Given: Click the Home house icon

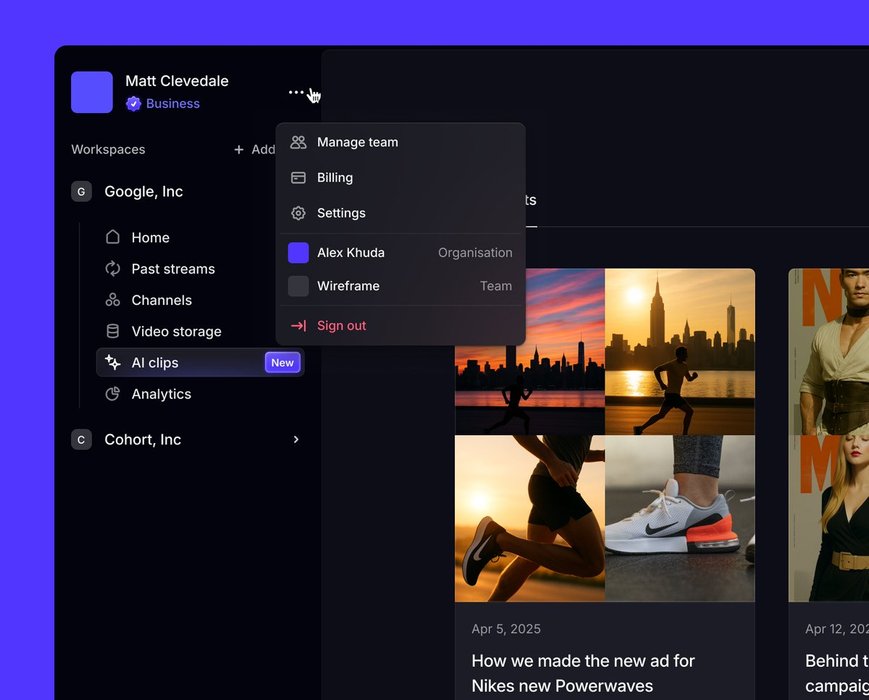Looking at the screenshot, I should point(113,237).
